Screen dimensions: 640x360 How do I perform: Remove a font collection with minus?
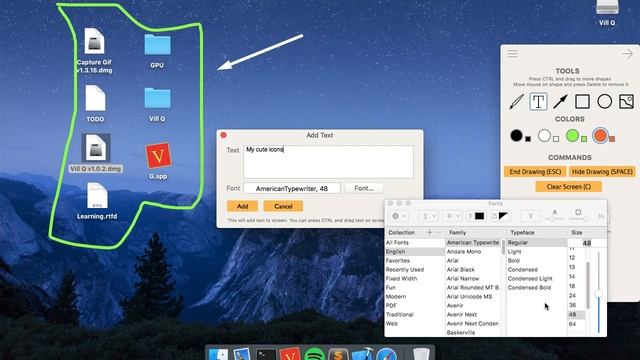[438, 232]
